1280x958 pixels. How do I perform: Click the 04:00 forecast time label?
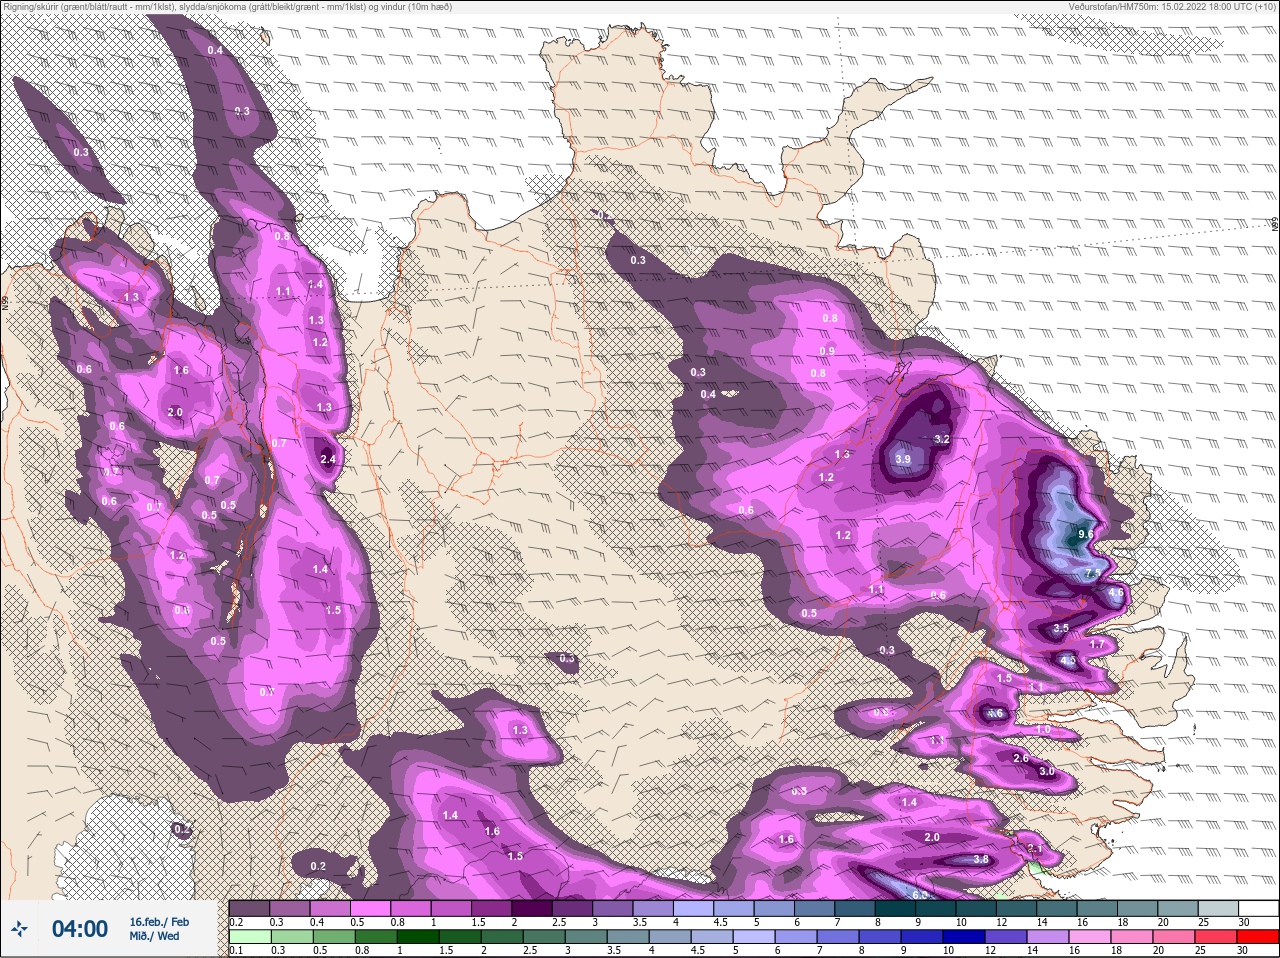[80, 929]
